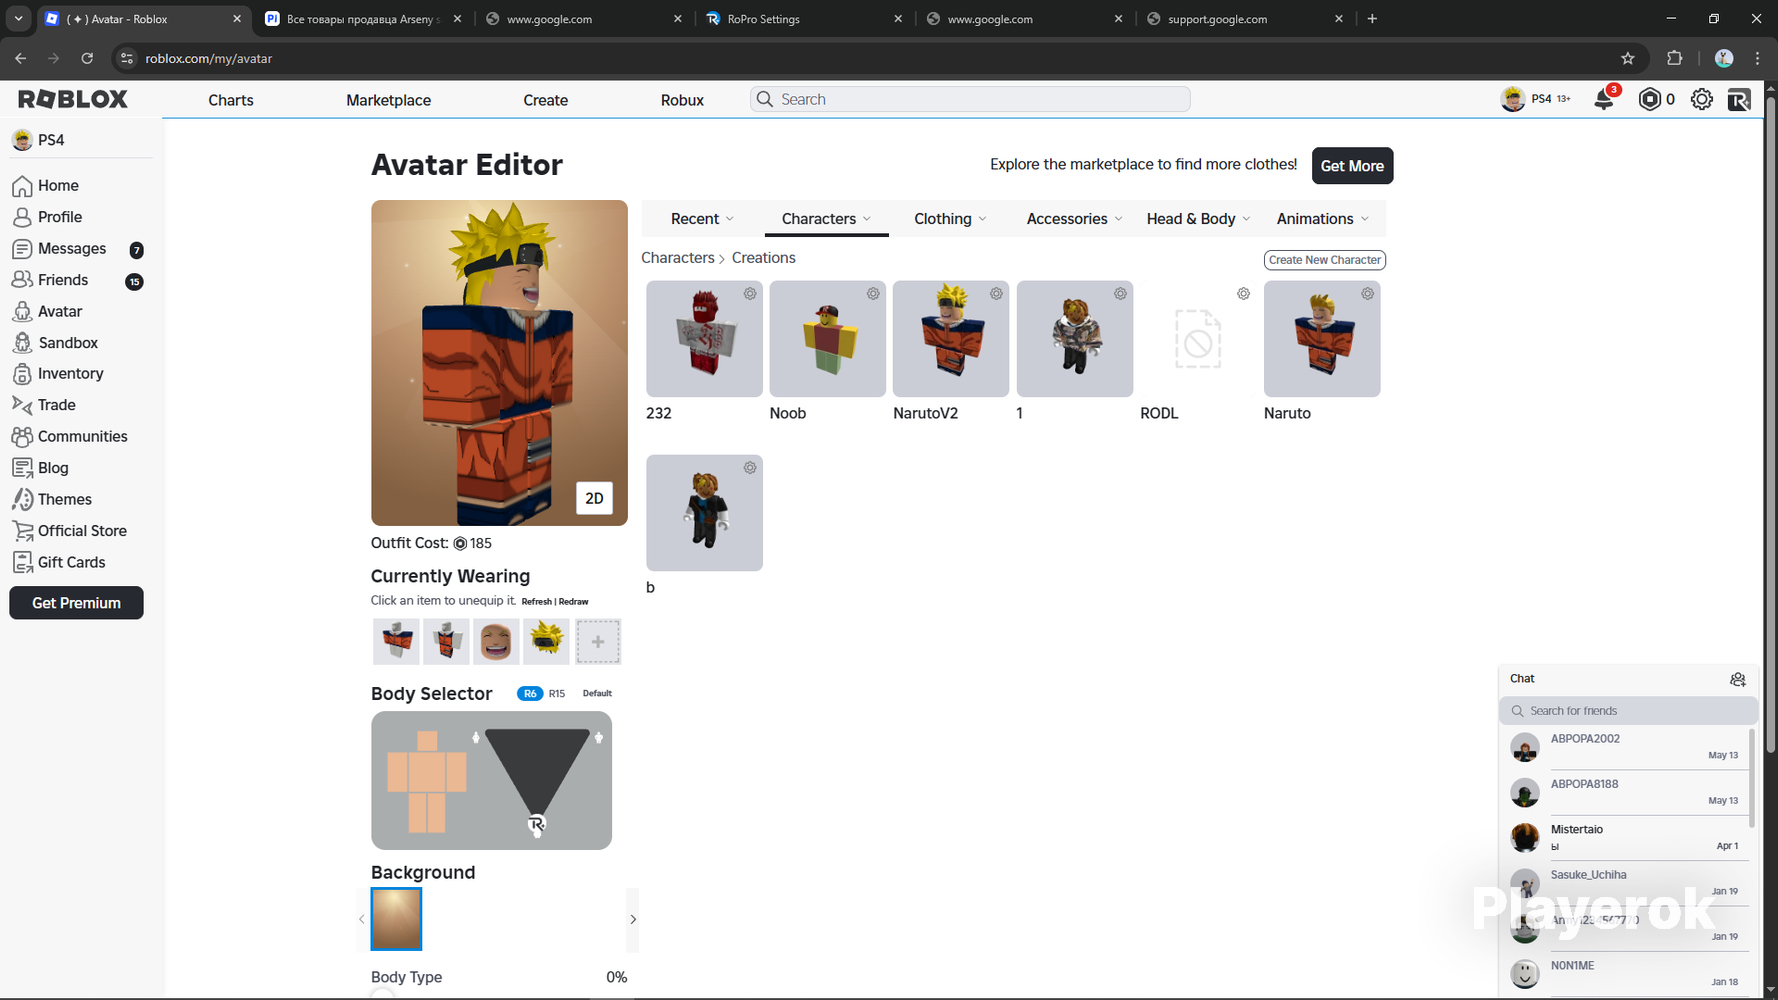This screenshot has height=1000, width=1778.
Task: Open the Robux balance icon
Action: tap(1649, 99)
